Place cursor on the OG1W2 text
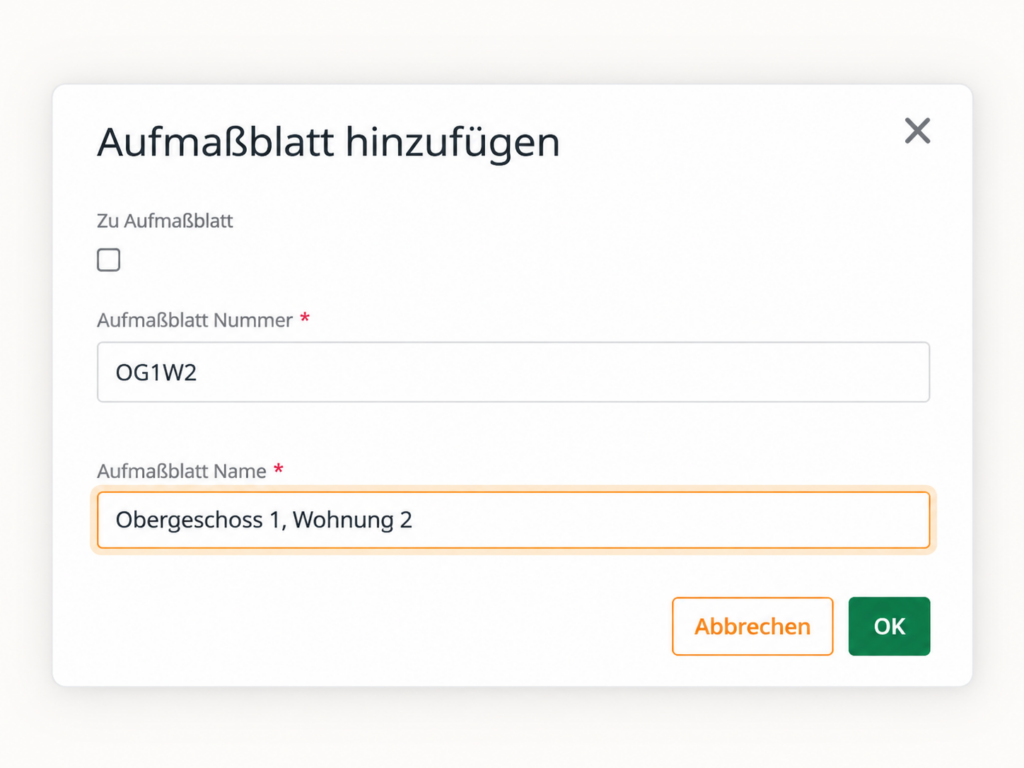This screenshot has height=768, width=1024. [156, 373]
